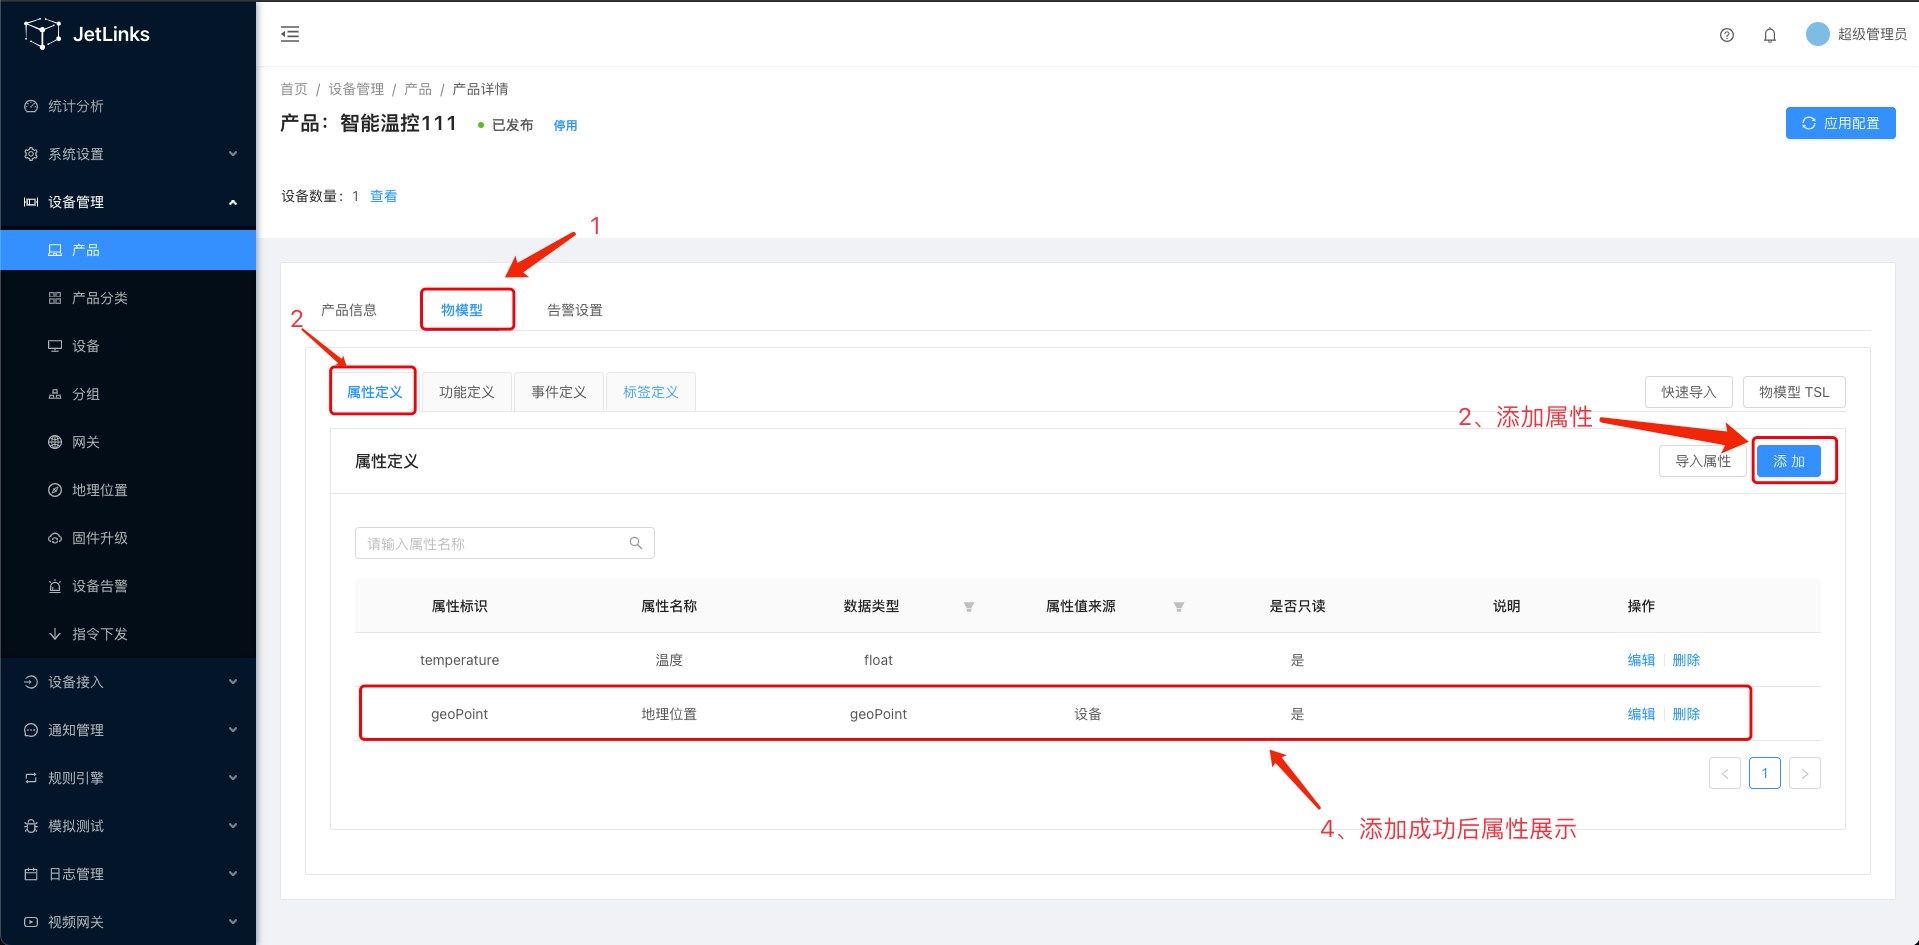Screen dimensions: 1919x945
Task: Open 地理位置 in the sidebar
Action: [128, 490]
